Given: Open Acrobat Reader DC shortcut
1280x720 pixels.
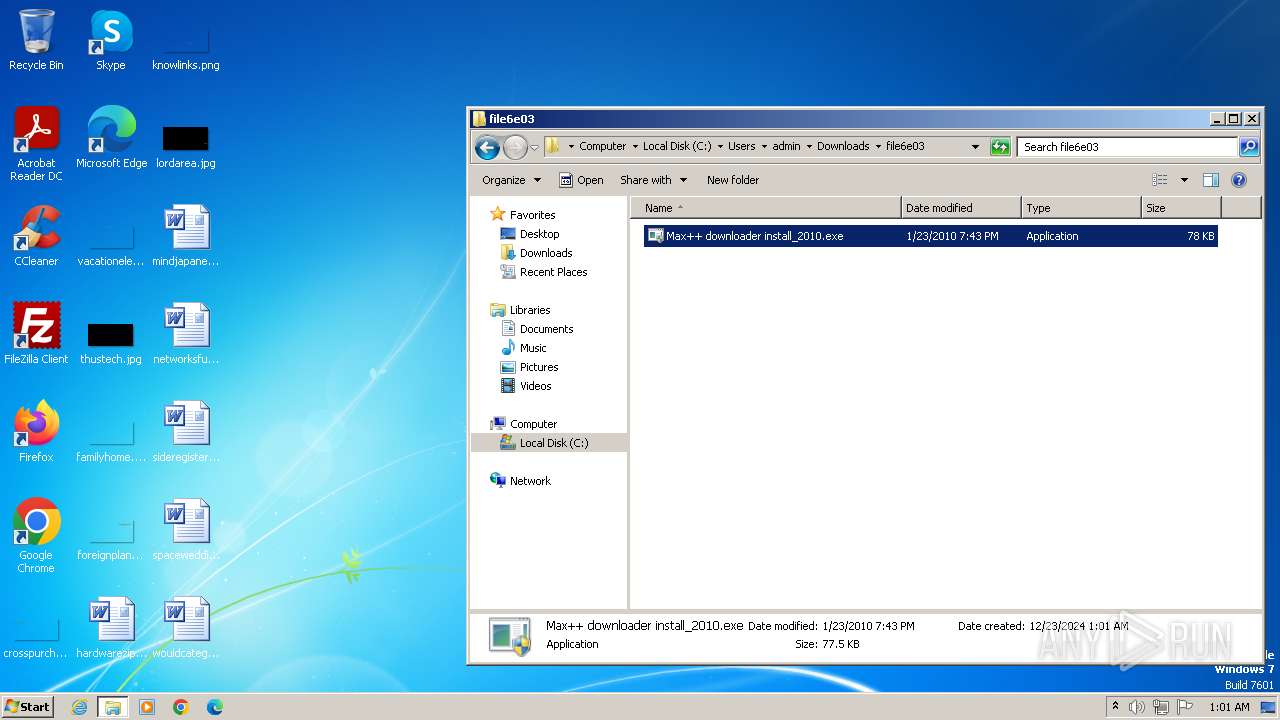Looking at the screenshot, I should 36,143.
